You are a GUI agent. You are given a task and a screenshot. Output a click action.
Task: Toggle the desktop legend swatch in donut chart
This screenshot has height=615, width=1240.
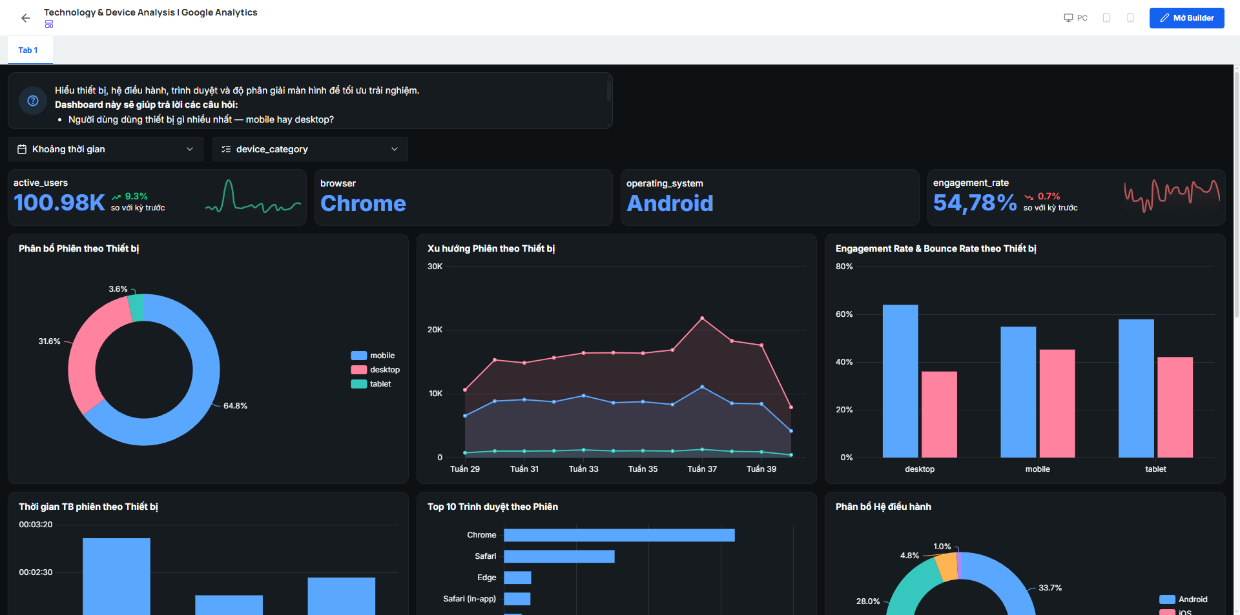pyautogui.click(x=359, y=370)
